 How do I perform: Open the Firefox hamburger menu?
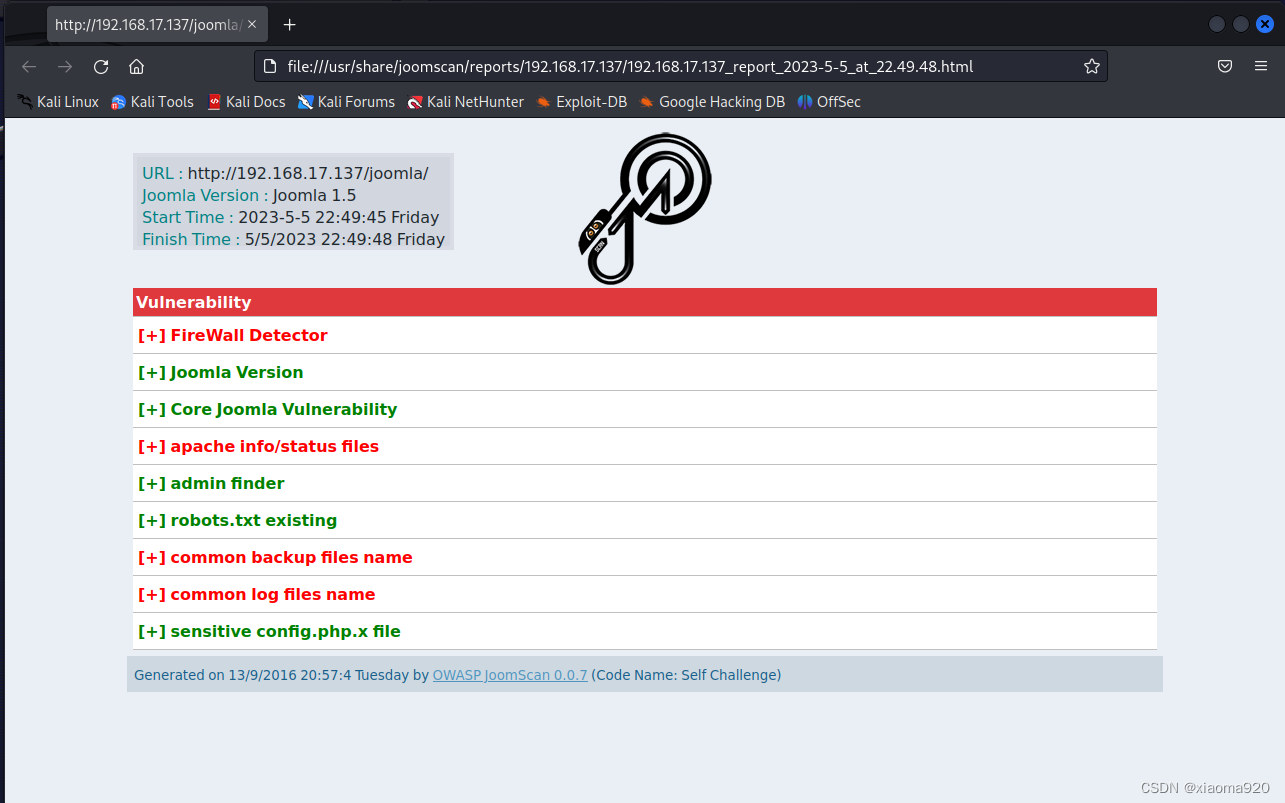(x=1261, y=67)
